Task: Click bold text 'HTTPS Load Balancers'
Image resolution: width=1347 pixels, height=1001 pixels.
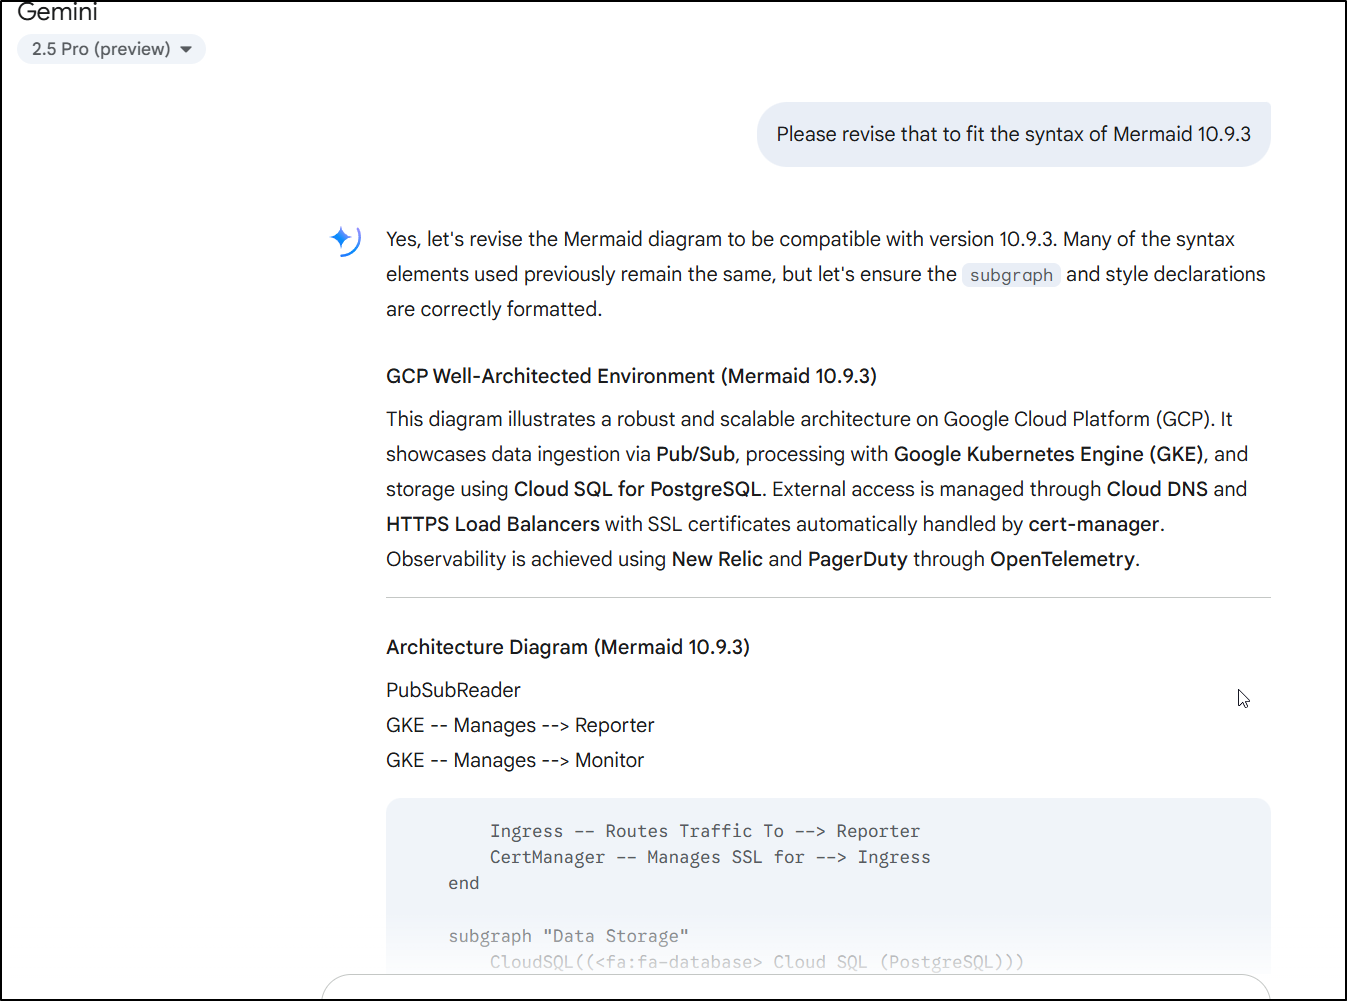Action: click(x=493, y=524)
